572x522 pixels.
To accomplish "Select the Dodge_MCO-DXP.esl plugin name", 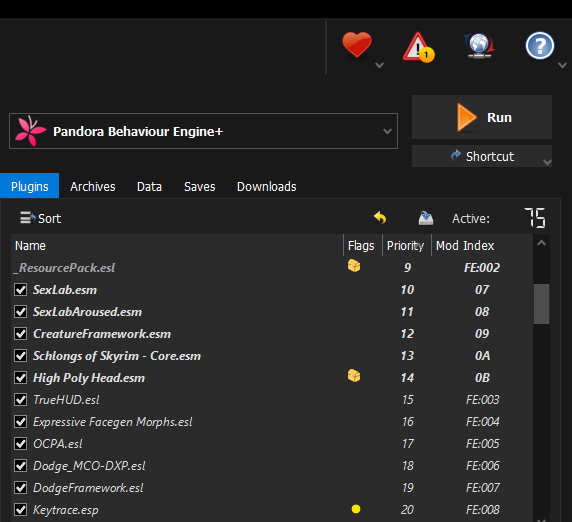I will pyautogui.click(x=89, y=465).
